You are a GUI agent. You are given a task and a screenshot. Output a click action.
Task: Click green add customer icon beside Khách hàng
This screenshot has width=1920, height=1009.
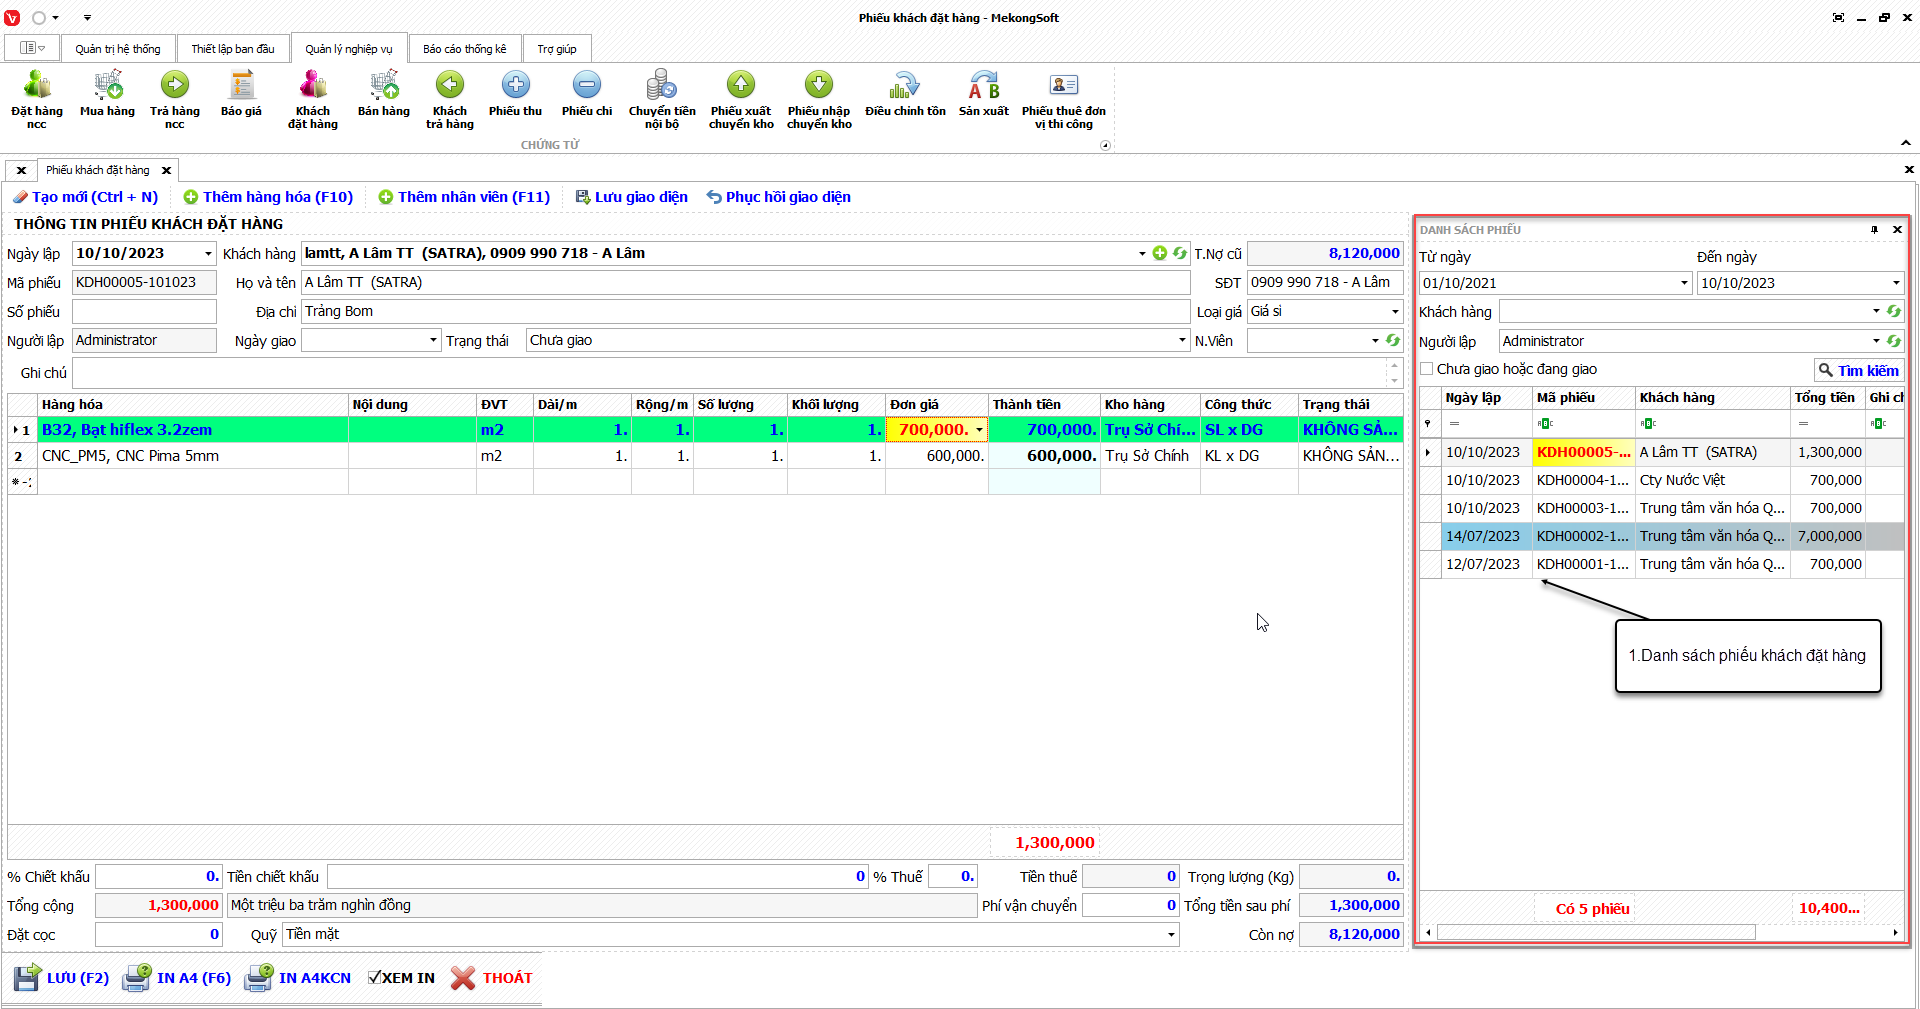(1160, 254)
